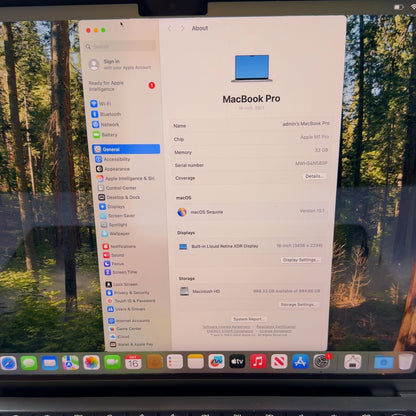
Task: Open News from the Dock
Action: [x=279, y=361]
